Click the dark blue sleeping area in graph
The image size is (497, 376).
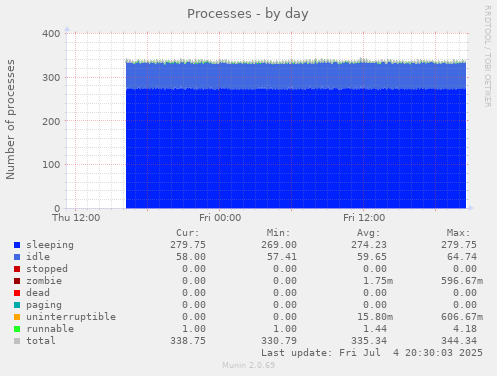point(296,148)
